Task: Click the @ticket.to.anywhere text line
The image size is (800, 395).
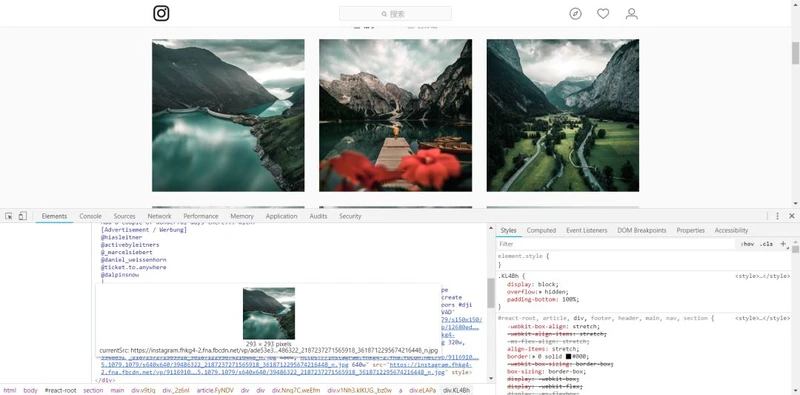Action: coord(133,267)
